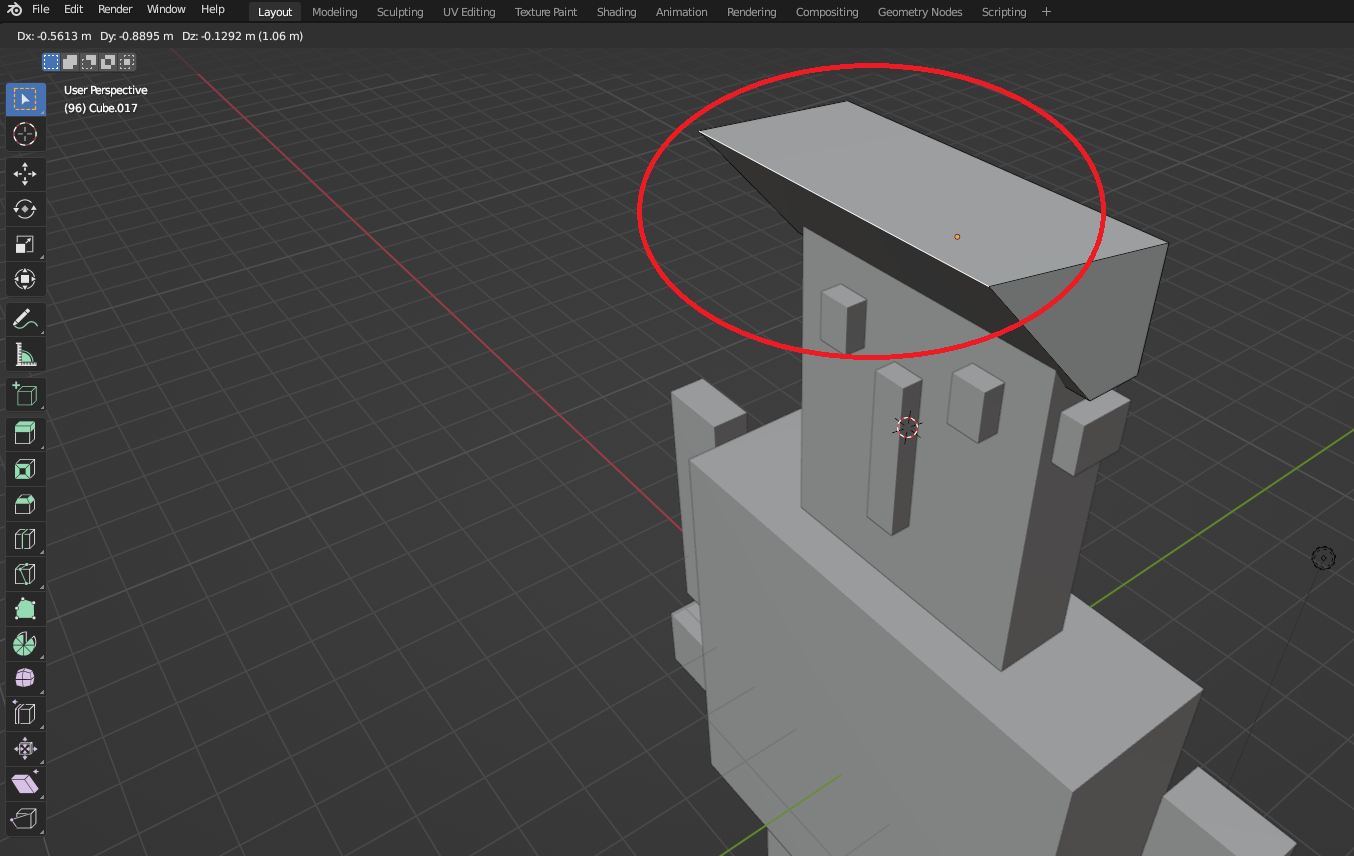The height and width of the screenshot is (856, 1354).
Task: Add a new workspace with plus button
Action: [x=1047, y=12]
